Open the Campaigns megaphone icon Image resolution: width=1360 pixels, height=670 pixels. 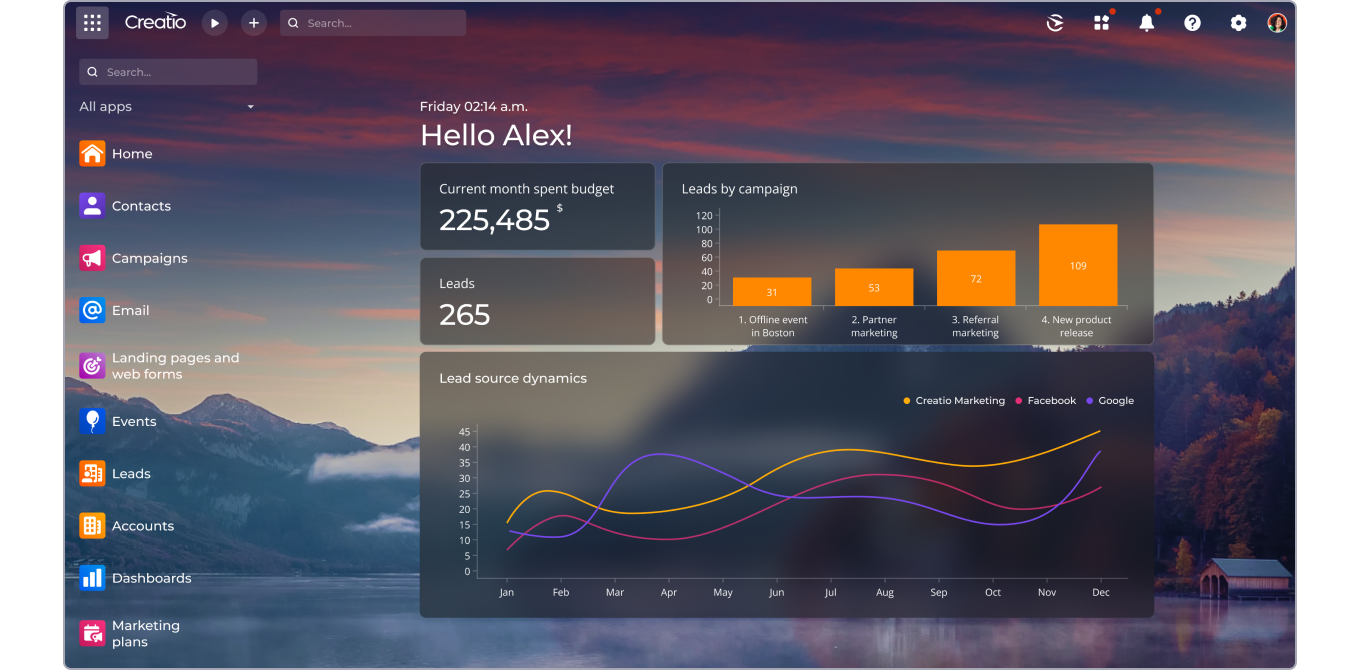[x=92, y=258]
